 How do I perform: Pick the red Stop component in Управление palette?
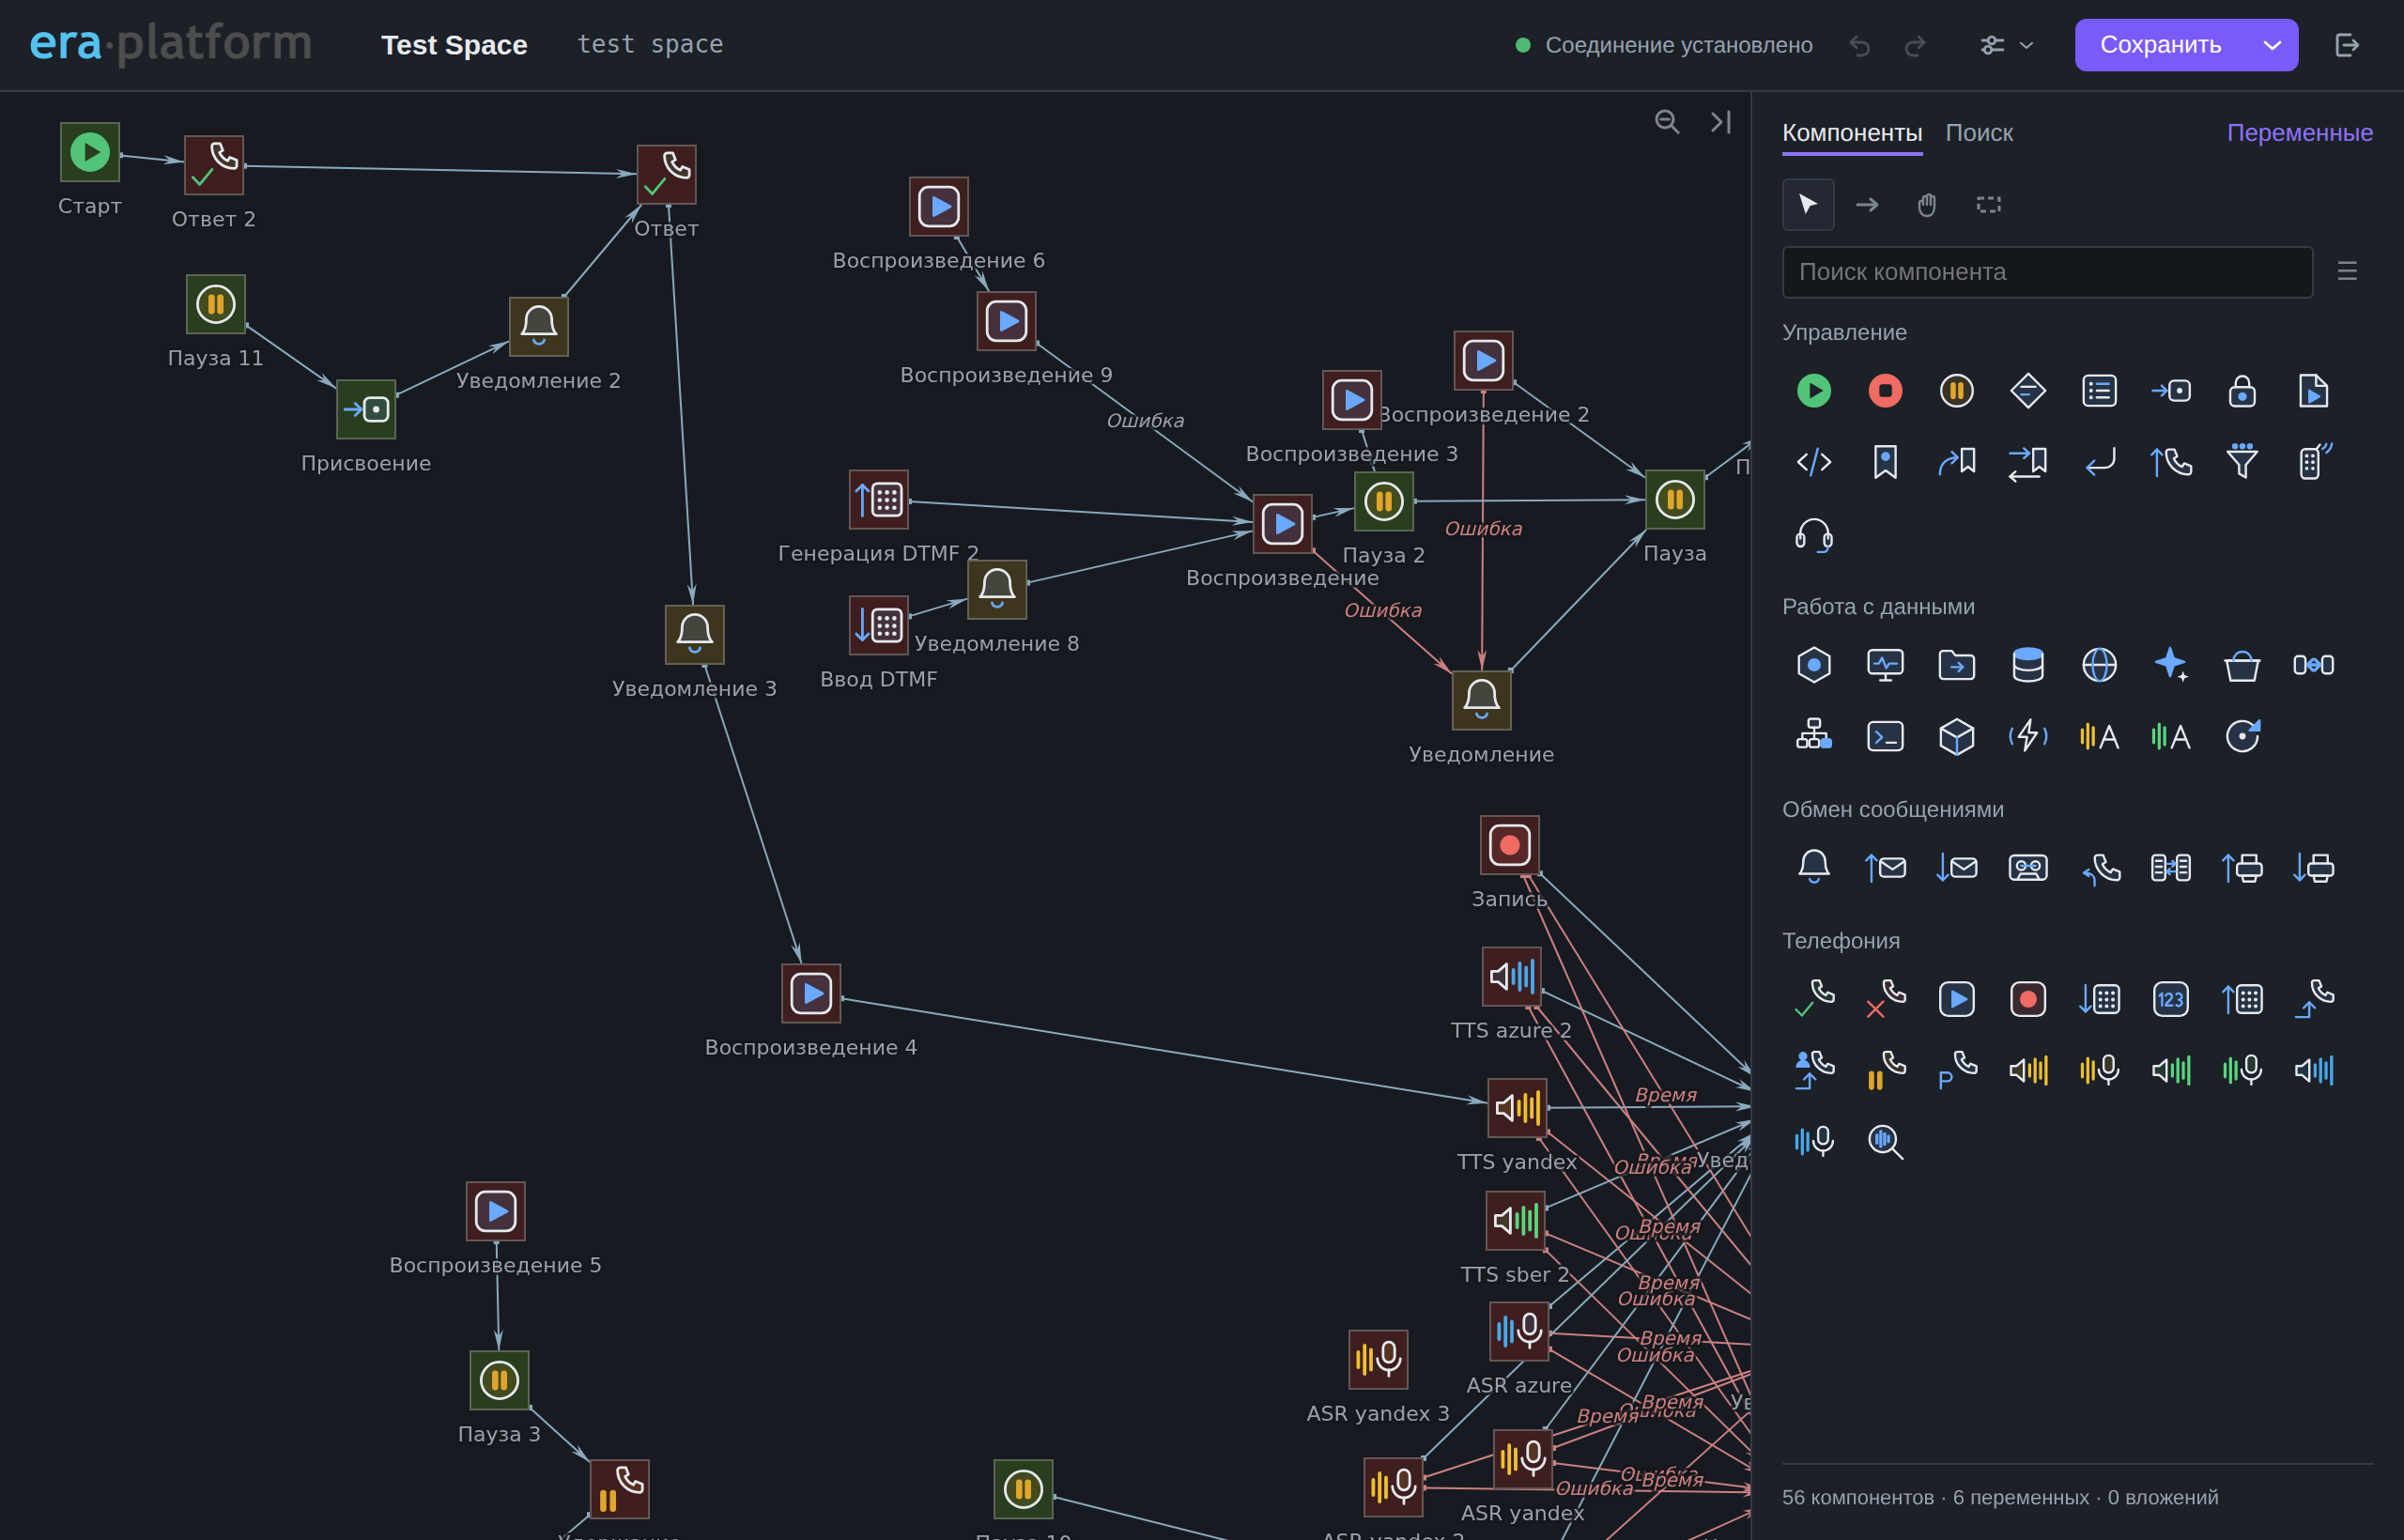[1885, 390]
